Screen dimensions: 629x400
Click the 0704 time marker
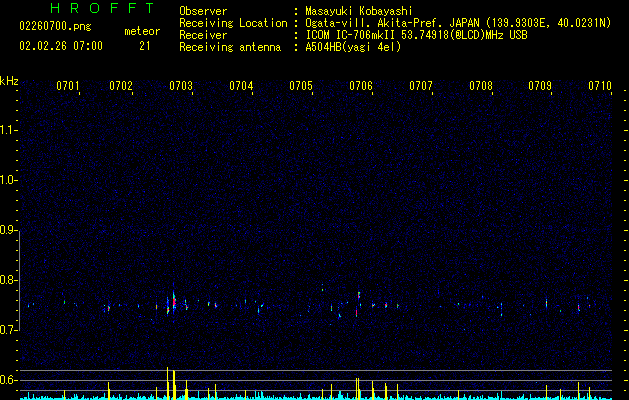(241, 86)
